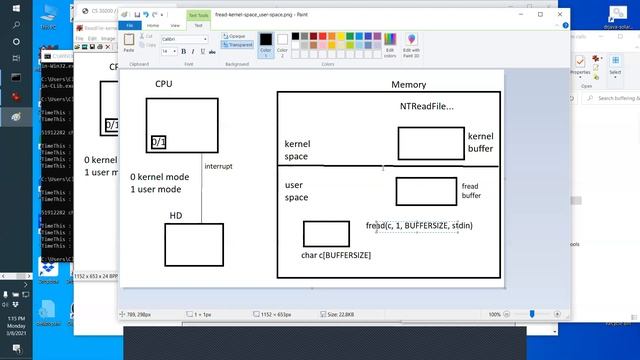The width and height of the screenshot is (640, 360).
Task: Click the zoom out minus button in Paint status bar
Action: pyautogui.click(x=507, y=314)
